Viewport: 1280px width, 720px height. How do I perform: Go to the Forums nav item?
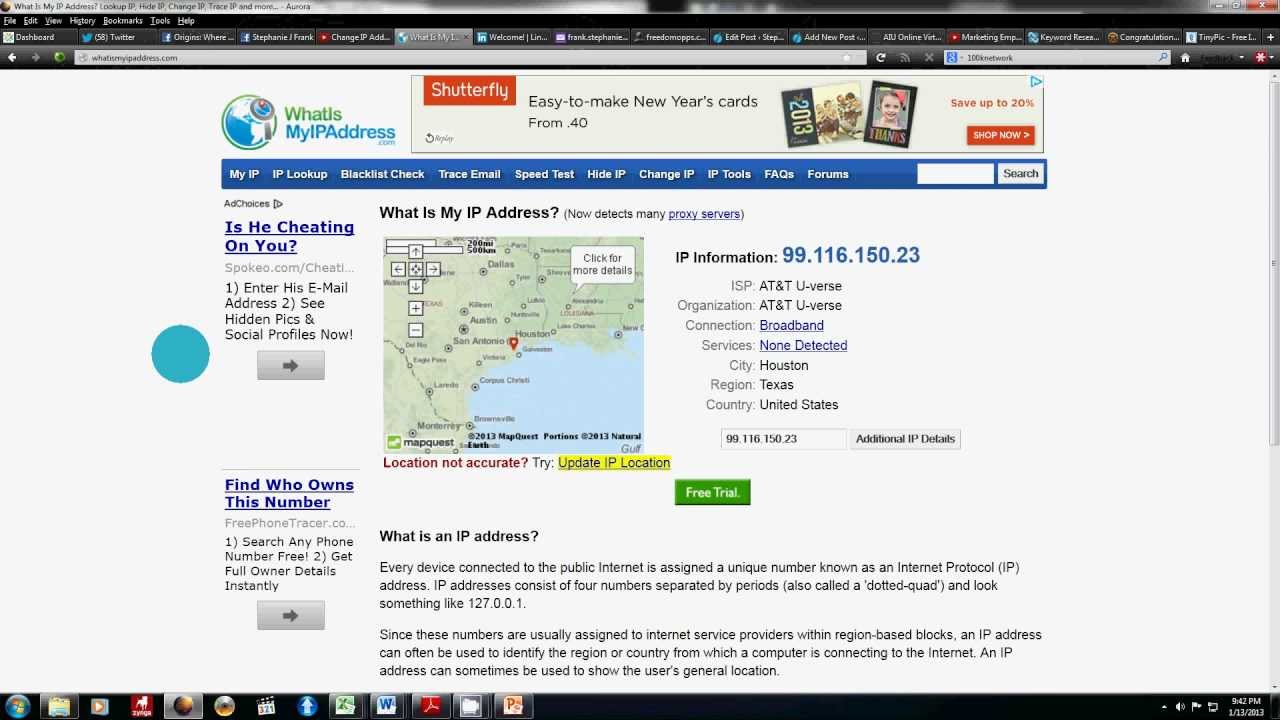pyautogui.click(x=828, y=174)
